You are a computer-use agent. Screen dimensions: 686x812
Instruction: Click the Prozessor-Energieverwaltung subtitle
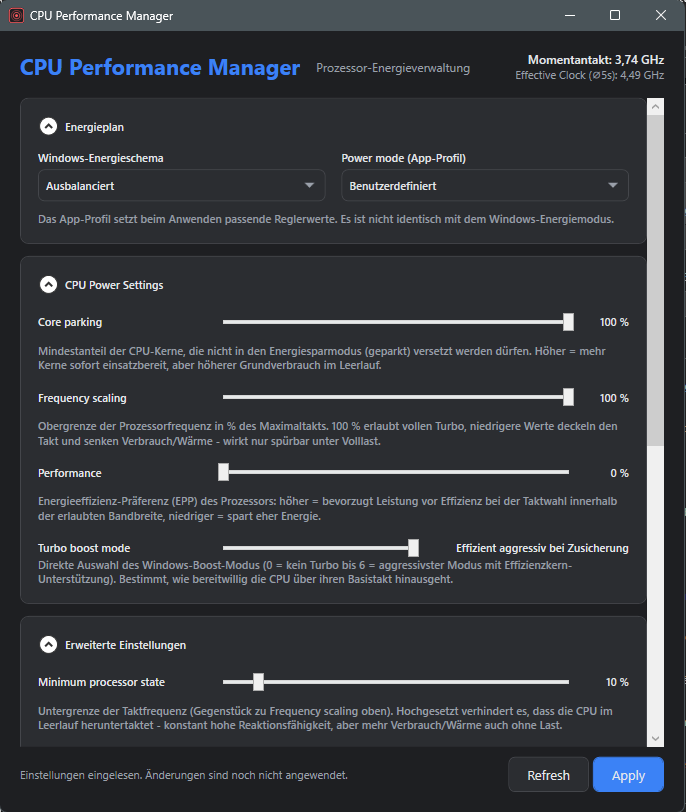pos(393,68)
